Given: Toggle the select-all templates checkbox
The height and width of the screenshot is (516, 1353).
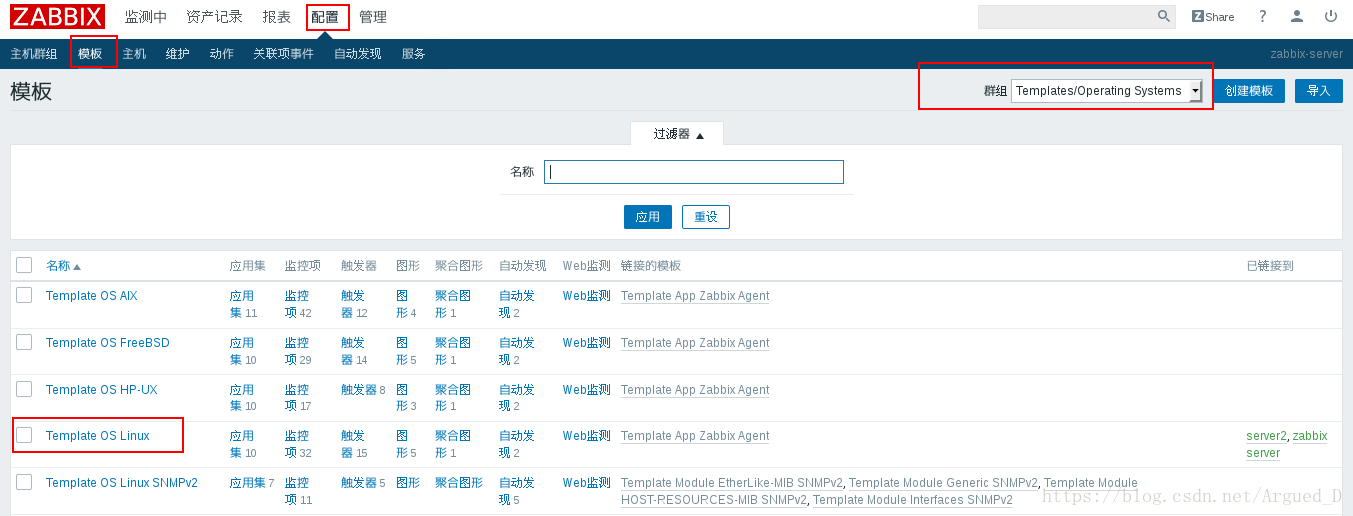Looking at the screenshot, I should [x=24, y=265].
